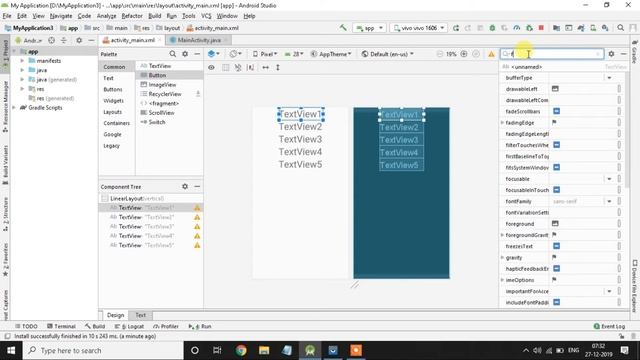
Task: Click the layout warnings triangle icon
Action: [x=491, y=54]
